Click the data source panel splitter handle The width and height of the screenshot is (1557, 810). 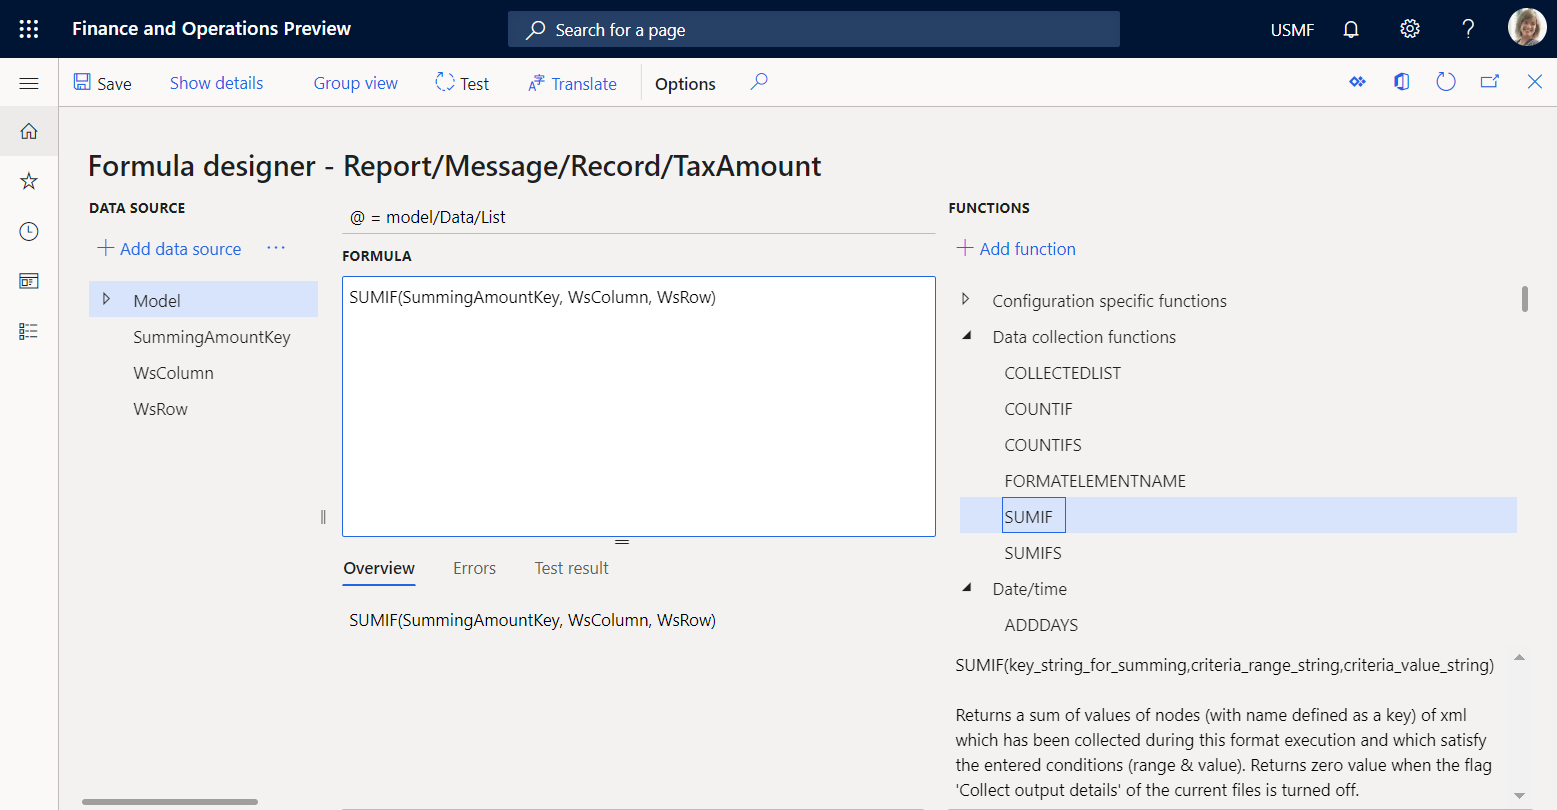point(323,517)
